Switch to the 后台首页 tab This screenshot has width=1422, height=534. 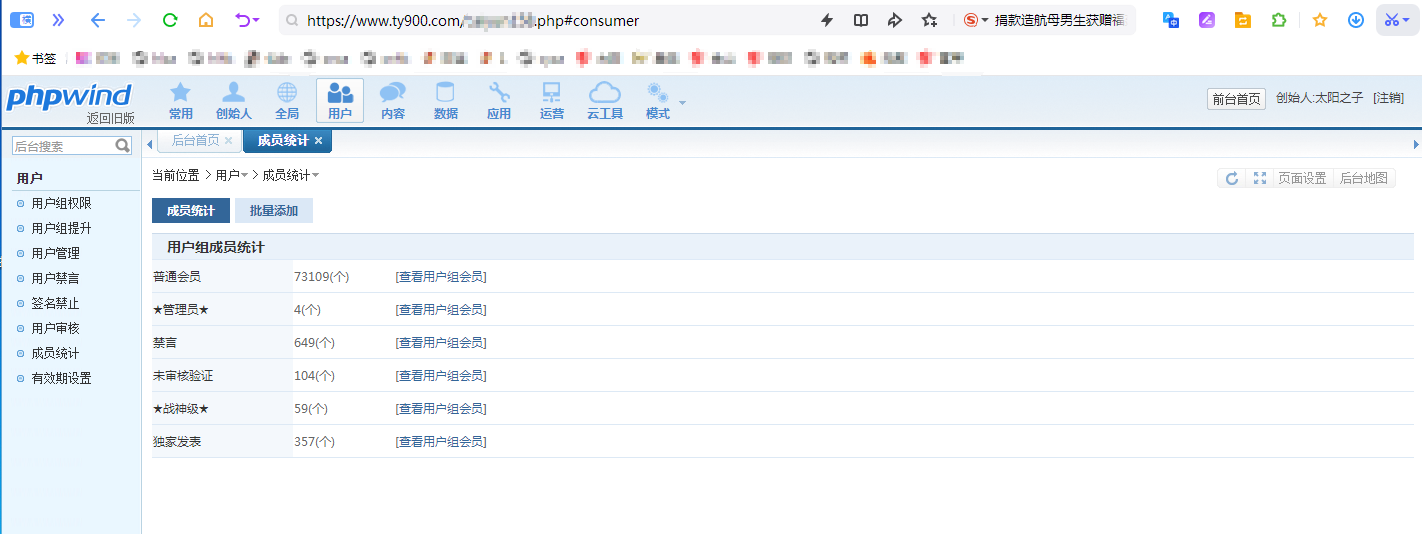click(x=195, y=141)
